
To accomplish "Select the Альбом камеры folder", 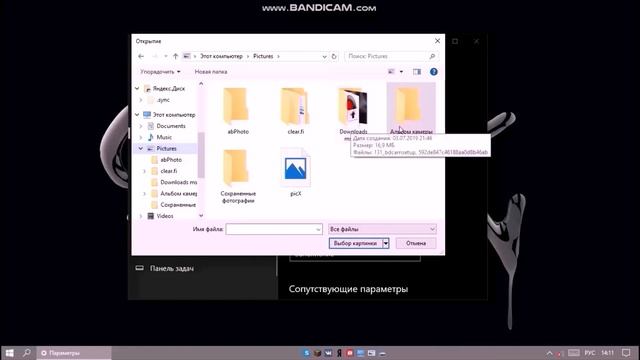I will pos(411,109).
